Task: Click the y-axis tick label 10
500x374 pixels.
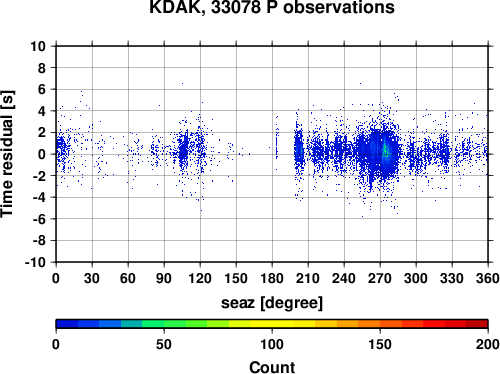Action: pos(38,46)
